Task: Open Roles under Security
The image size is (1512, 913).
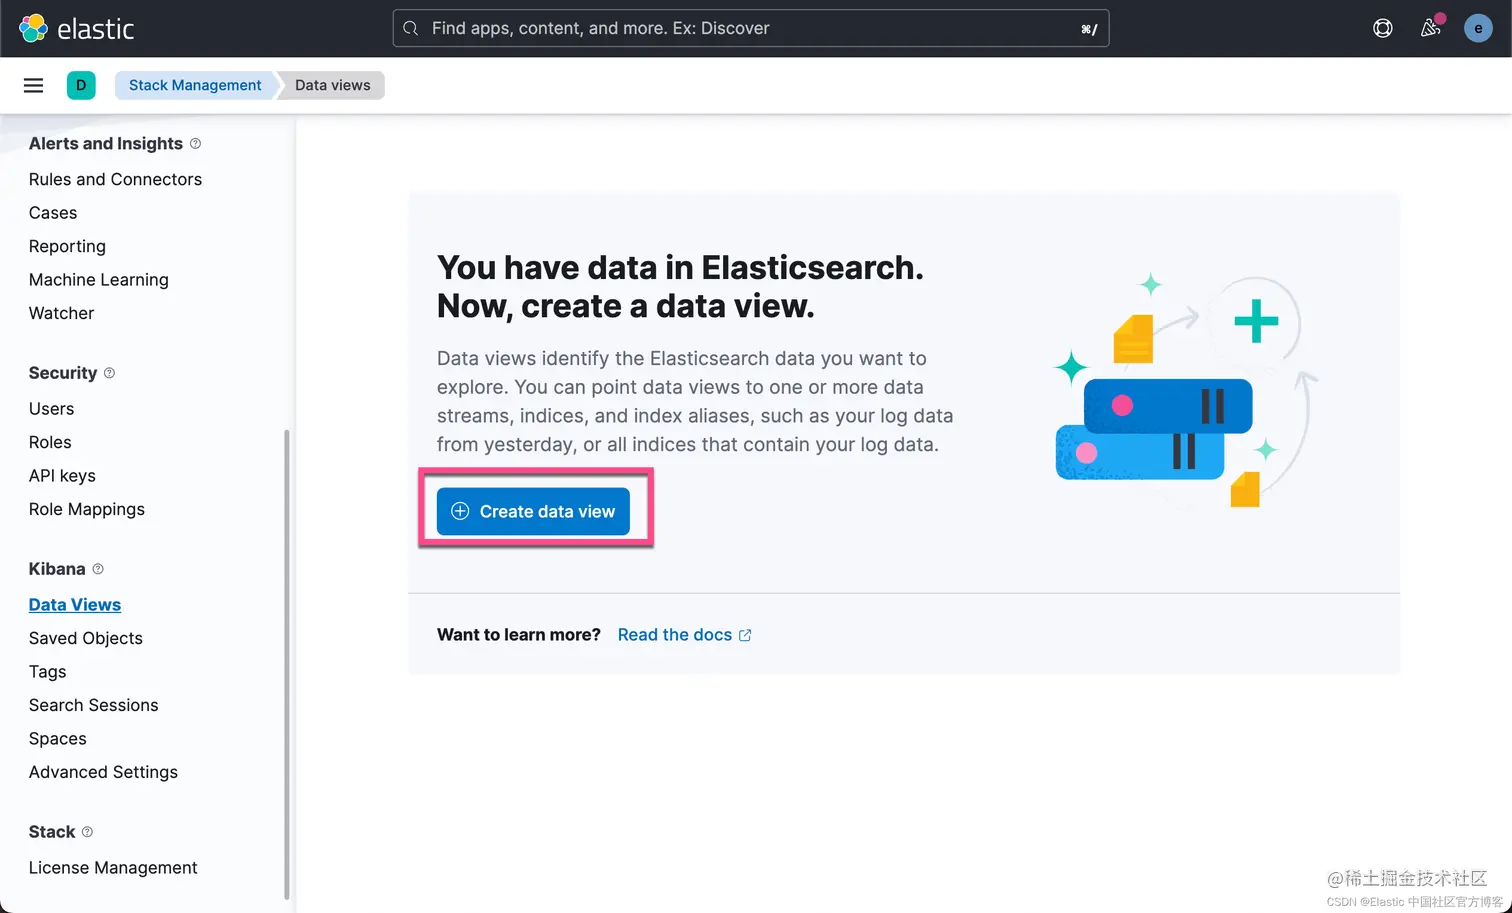Action: pos(50,442)
